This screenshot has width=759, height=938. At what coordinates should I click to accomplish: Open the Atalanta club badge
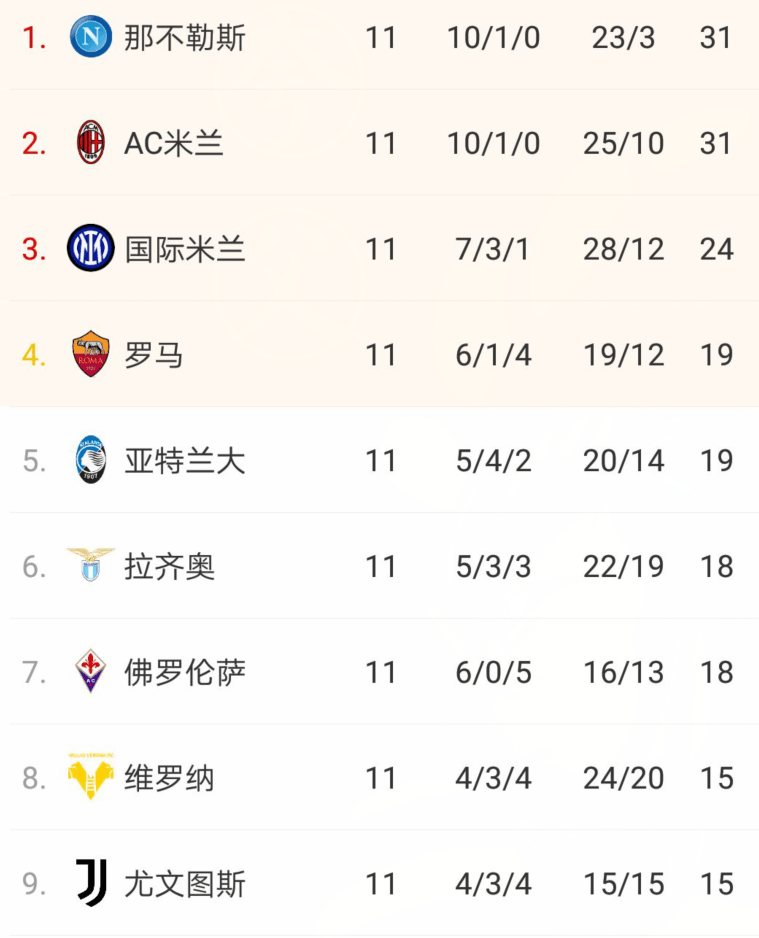pos(91,460)
